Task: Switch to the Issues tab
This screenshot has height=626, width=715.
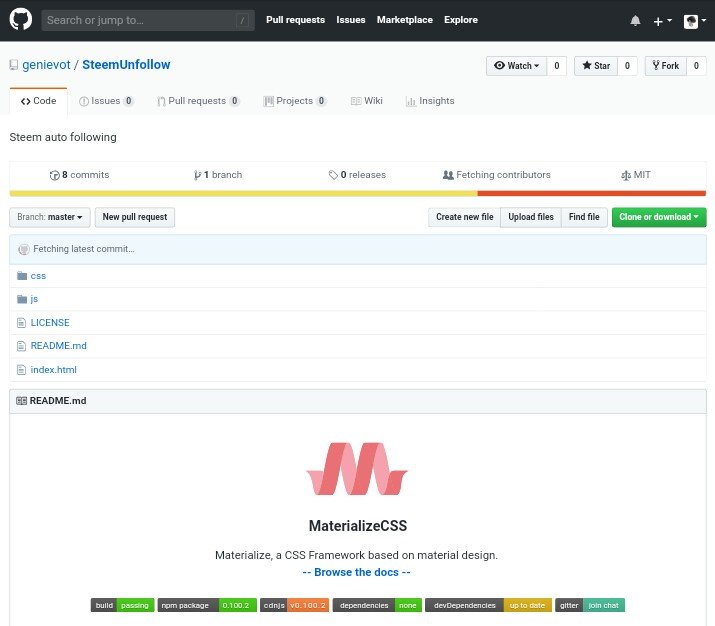Action: point(106,101)
